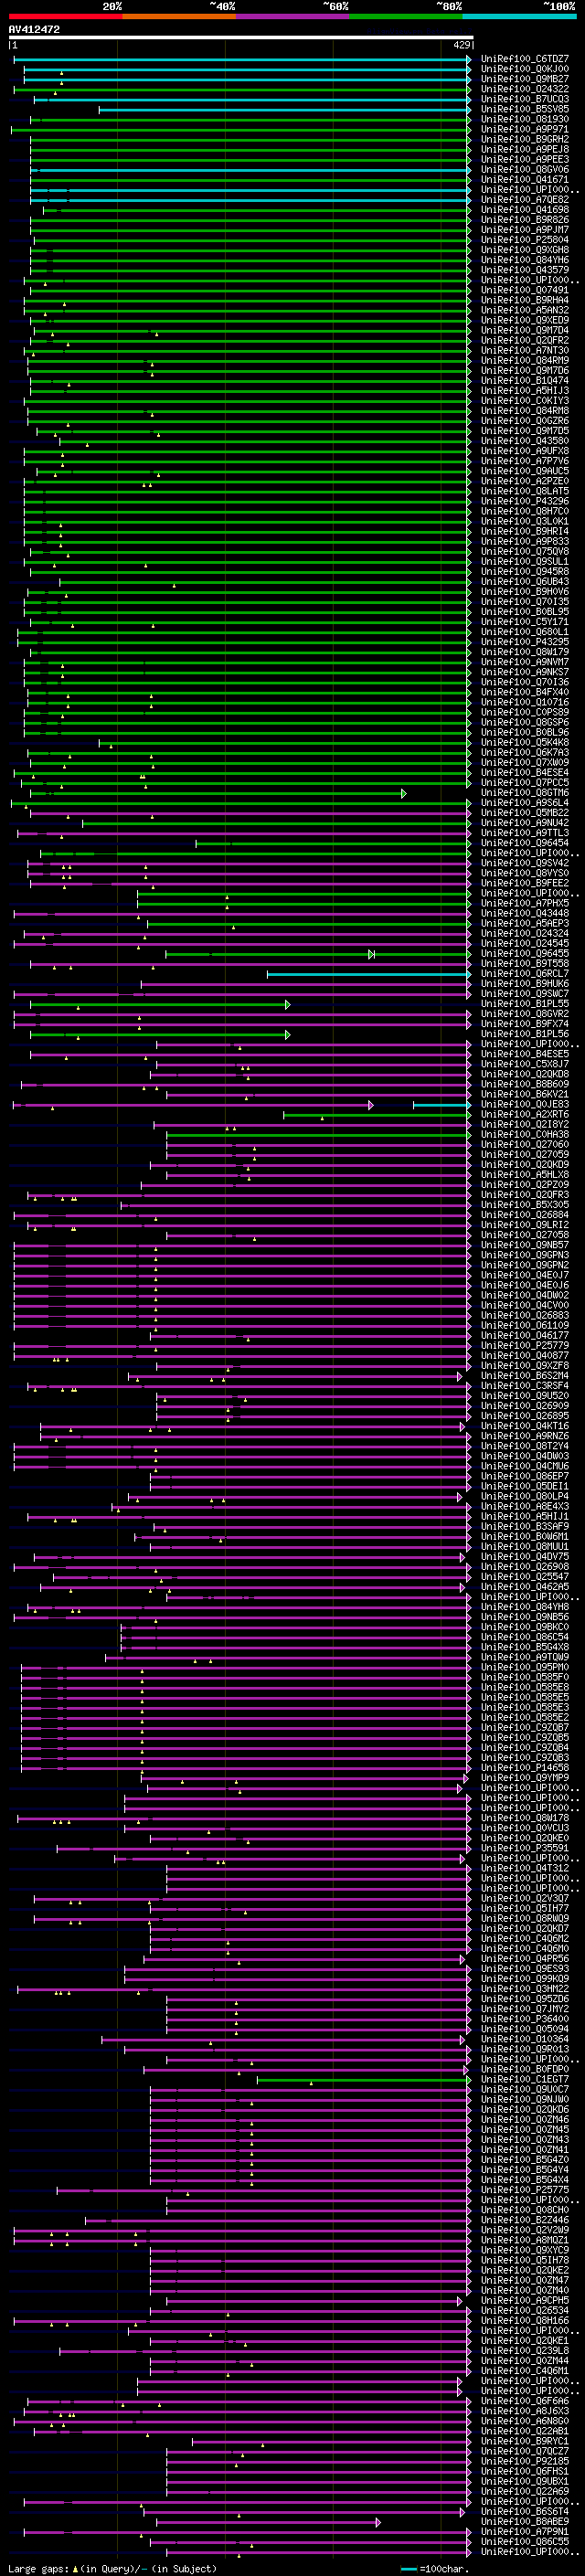Click the Large gaps legend text
The image size is (585, 2576).
point(112,2568)
